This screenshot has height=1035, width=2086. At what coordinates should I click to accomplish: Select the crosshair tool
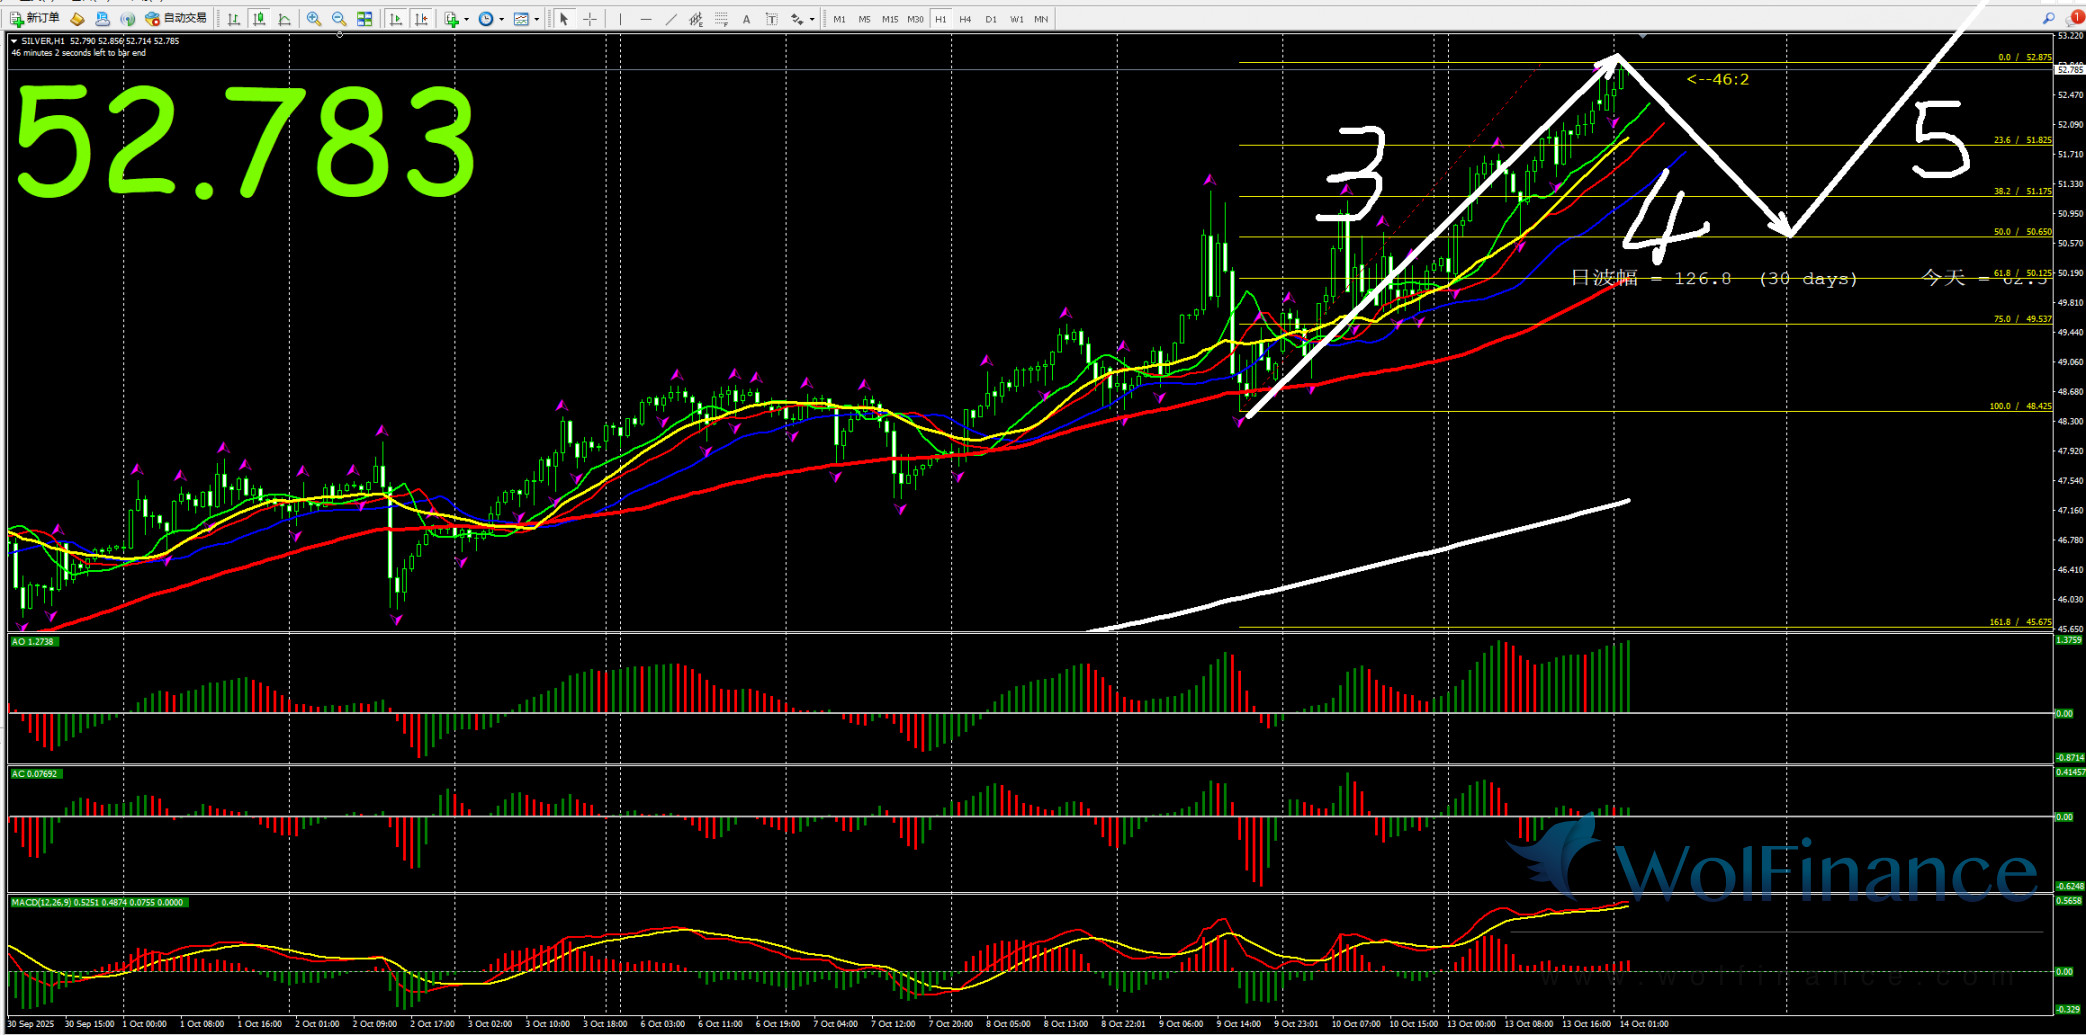tap(590, 19)
